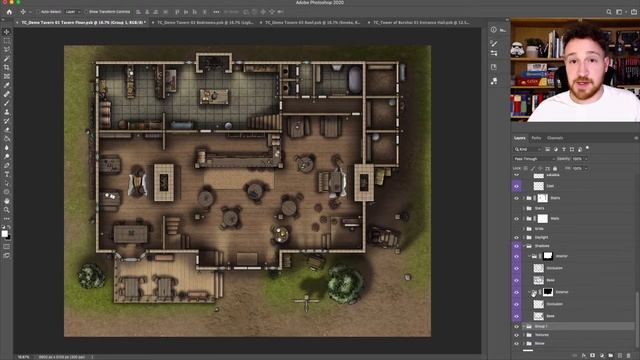Filter layers by pixel layers icon
This screenshot has height=360, width=640.
[x=547, y=149]
